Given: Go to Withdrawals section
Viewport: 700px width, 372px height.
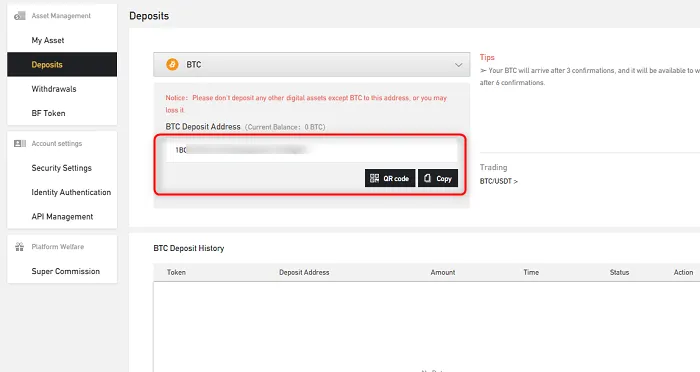Looking at the screenshot, I should click(x=54, y=89).
